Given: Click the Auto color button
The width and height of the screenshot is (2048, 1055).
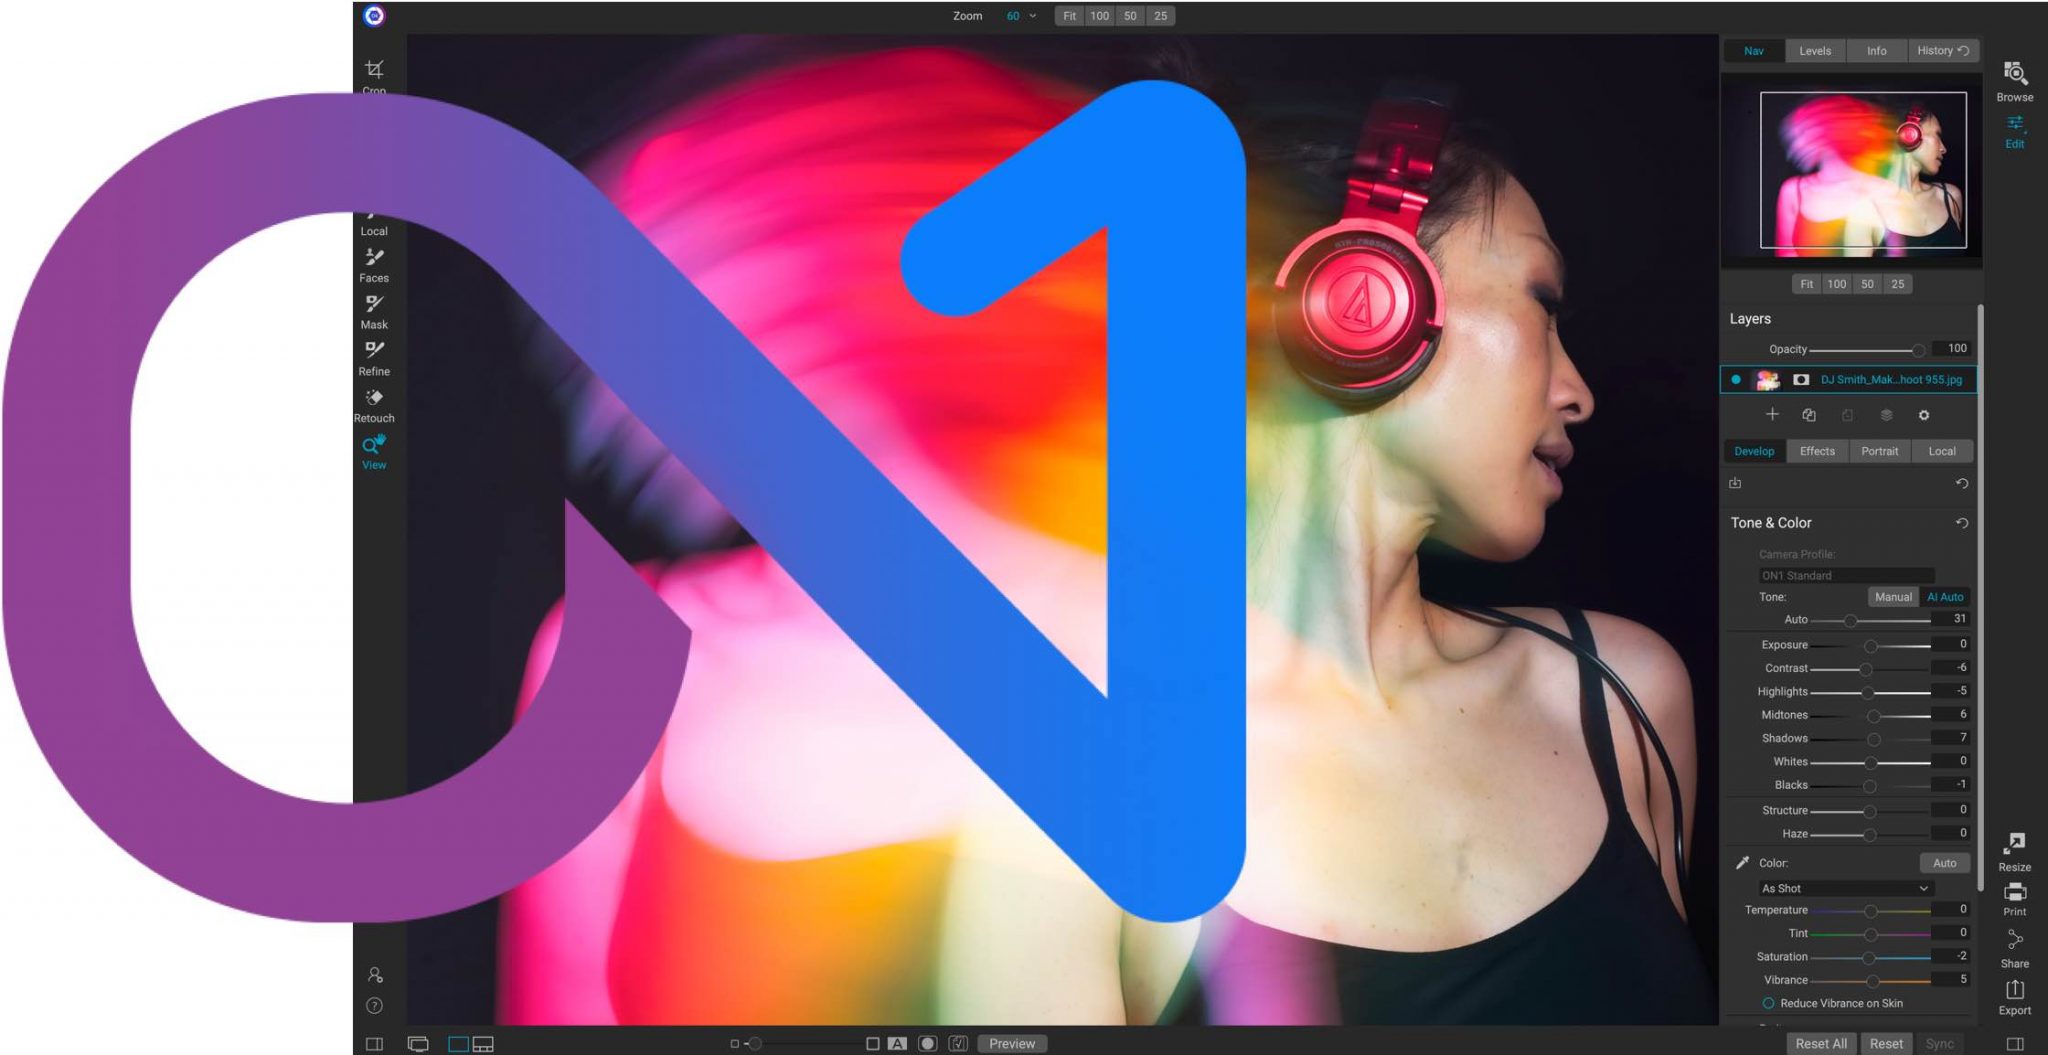Looking at the screenshot, I should 1945,863.
